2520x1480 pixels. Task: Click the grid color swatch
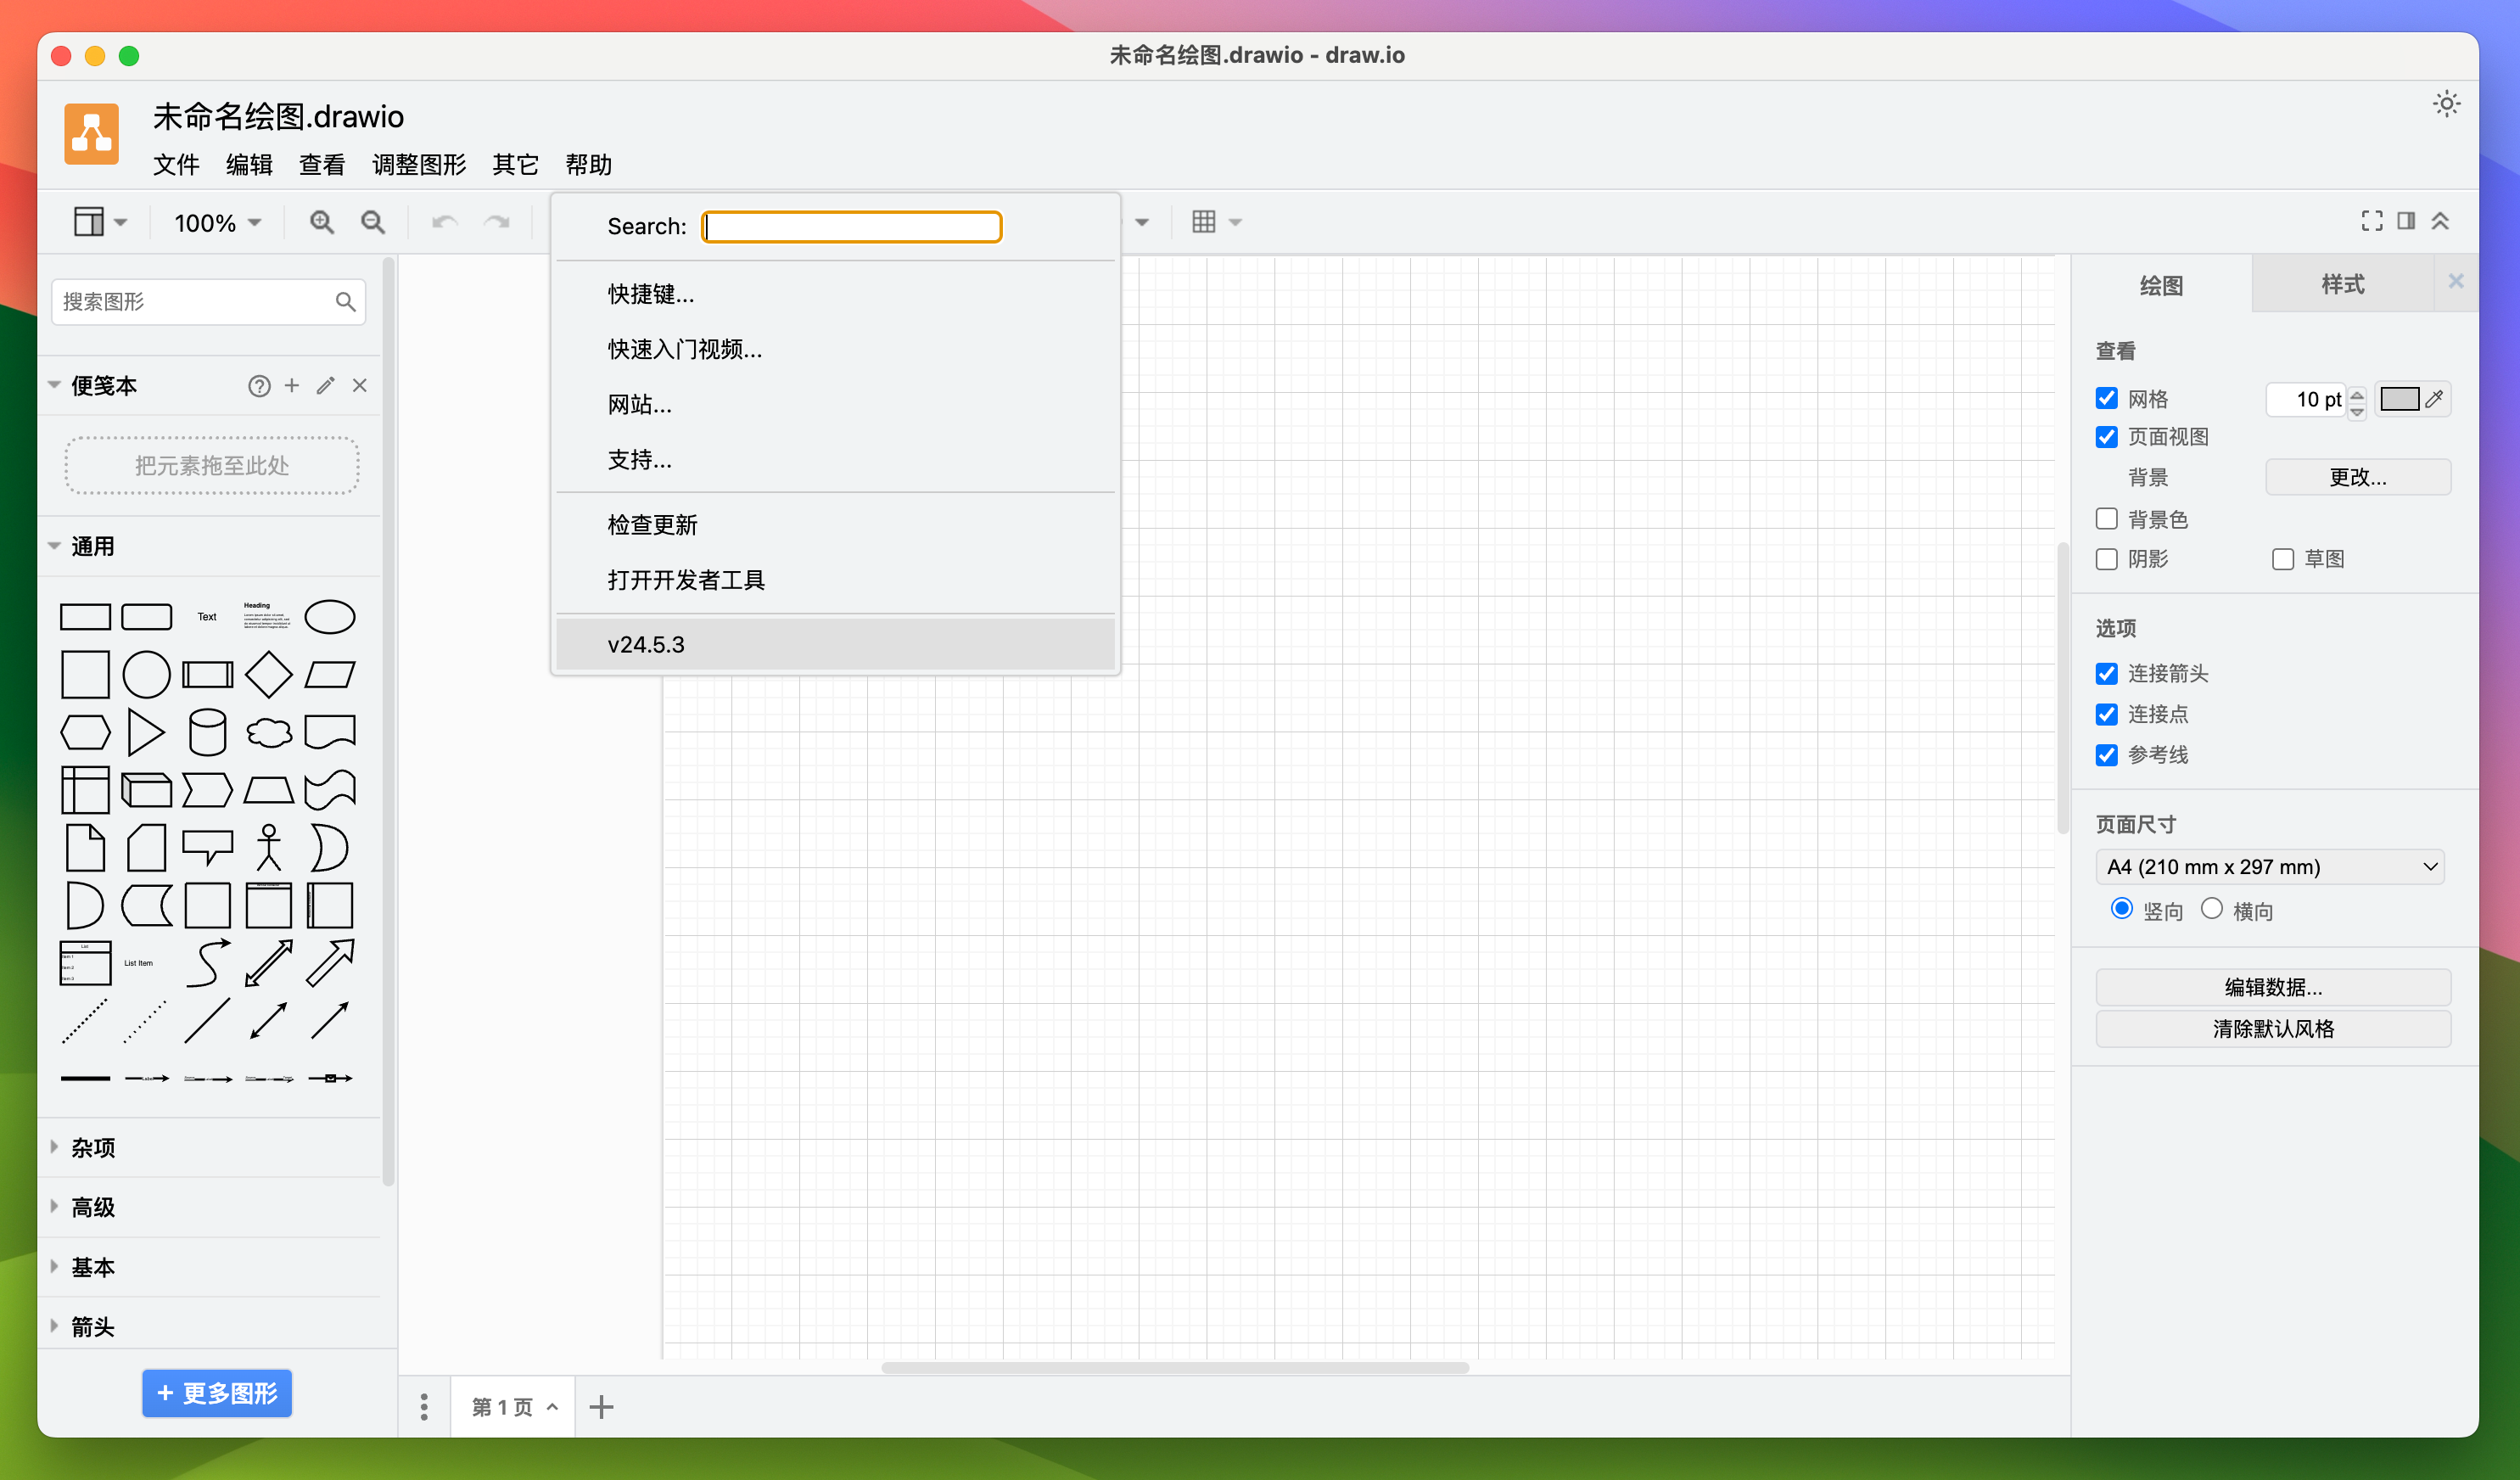2399,399
